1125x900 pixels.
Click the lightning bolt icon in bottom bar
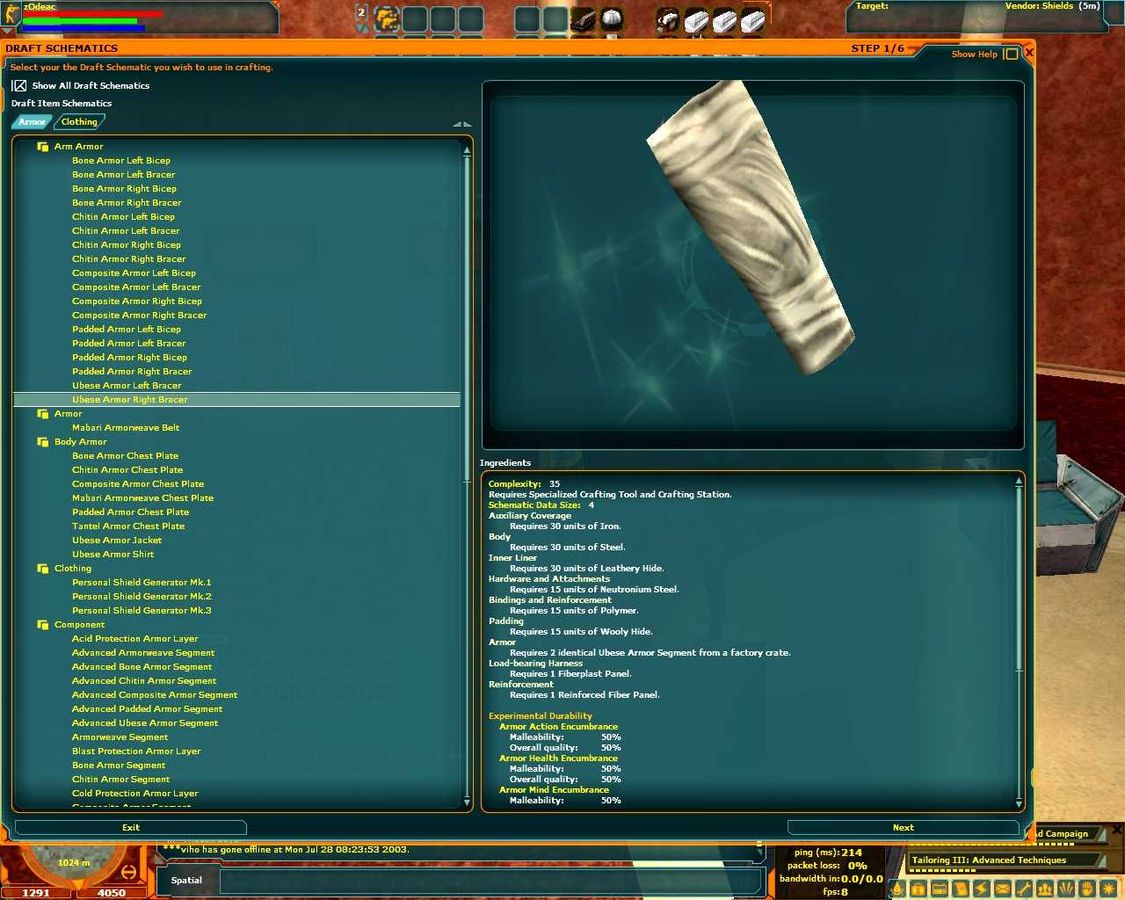pos(981,888)
